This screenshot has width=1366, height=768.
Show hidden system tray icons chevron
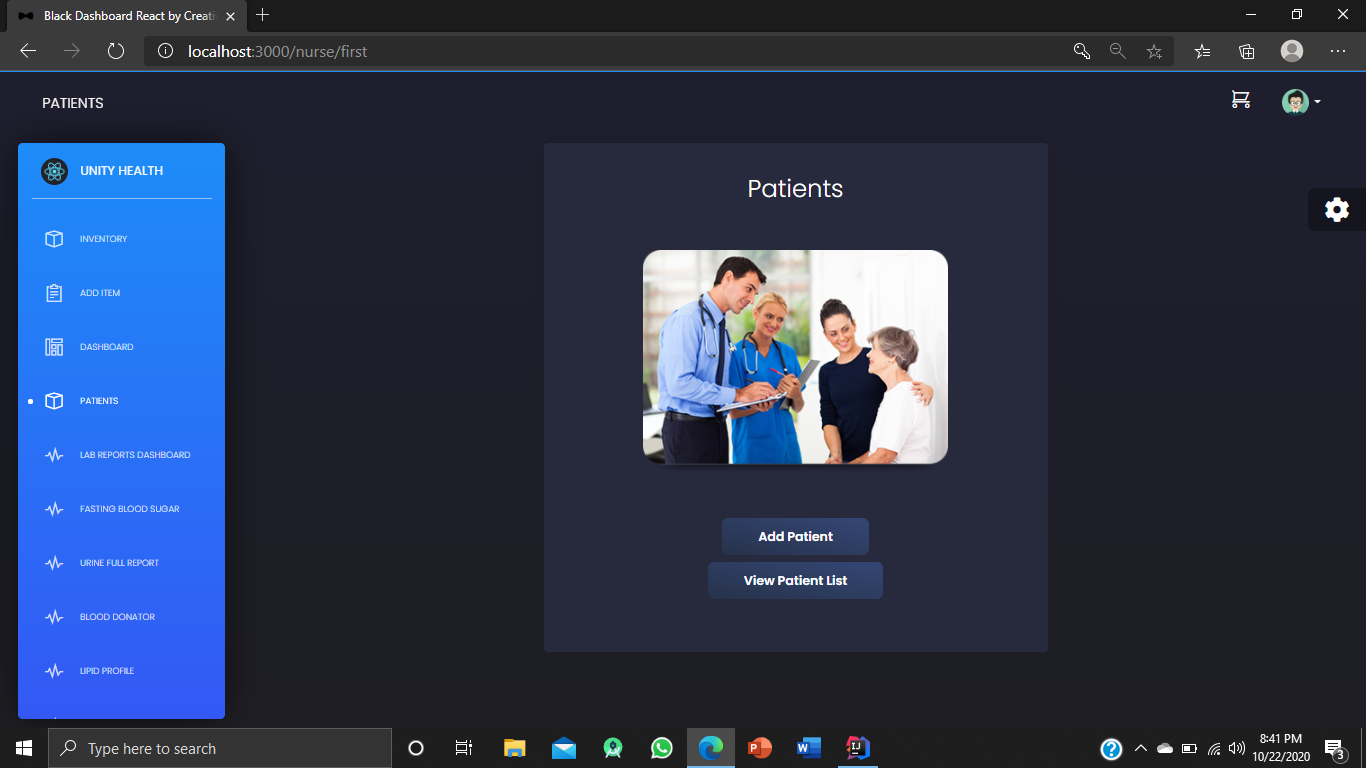[1140, 748]
